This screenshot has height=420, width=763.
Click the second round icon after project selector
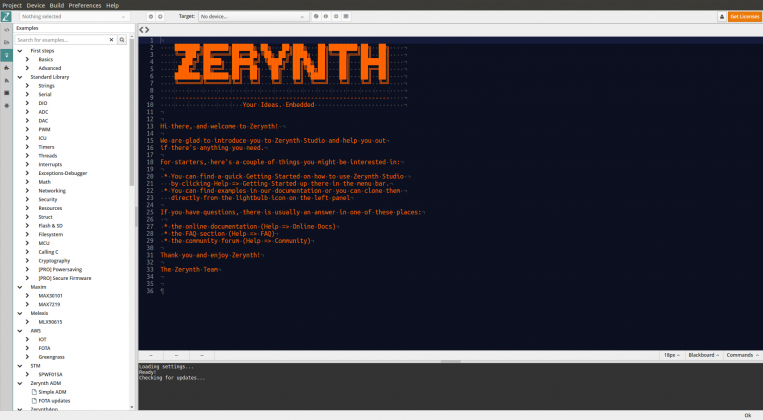(160, 17)
